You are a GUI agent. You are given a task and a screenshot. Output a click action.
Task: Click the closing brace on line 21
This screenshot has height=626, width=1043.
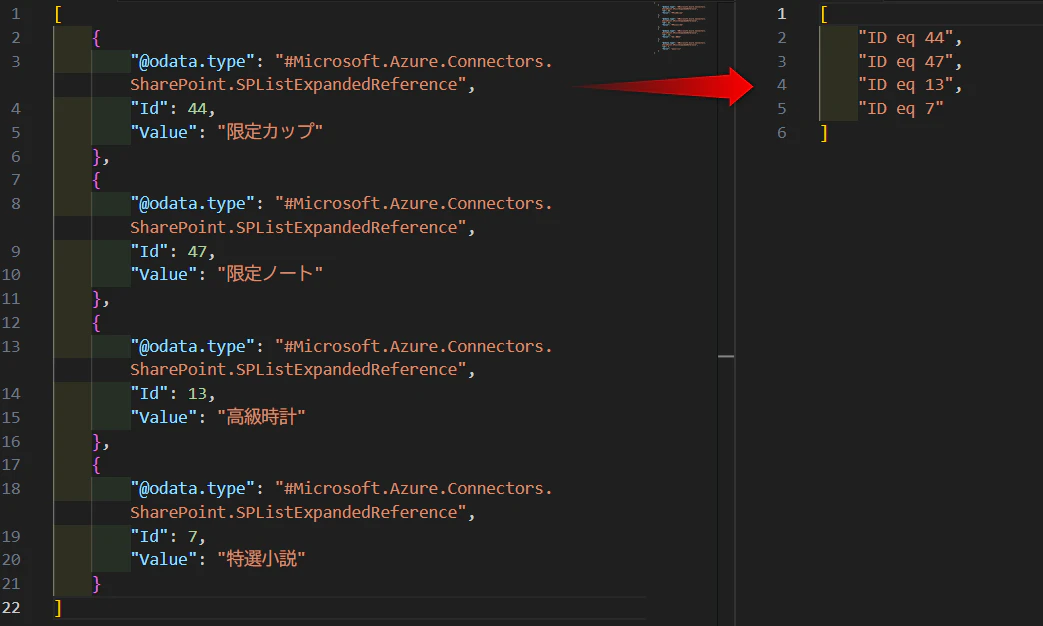[x=96, y=584]
